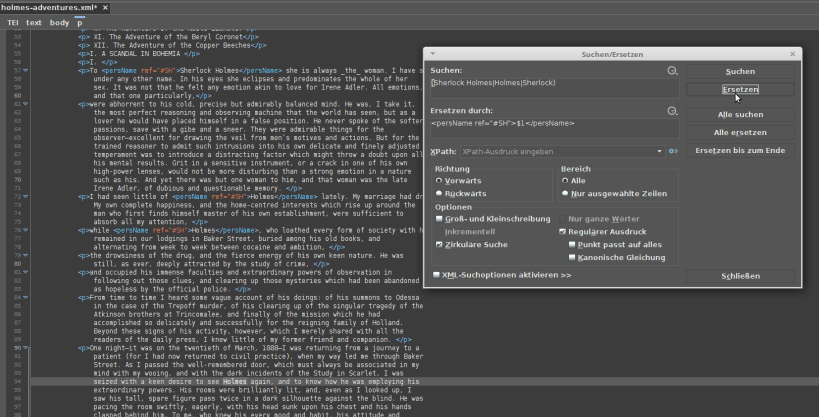Click the Suchen/Ersetzen dialog title-bar menu arrow
Image resolution: width=819 pixels, height=417 pixels.
[x=432, y=54]
